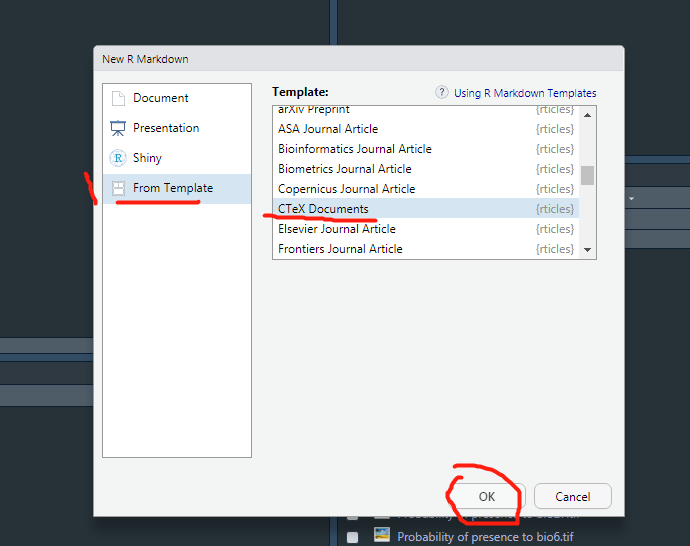Select the Shiny option in sidebar
This screenshot has width=690, height=546.
pos(176,158)
